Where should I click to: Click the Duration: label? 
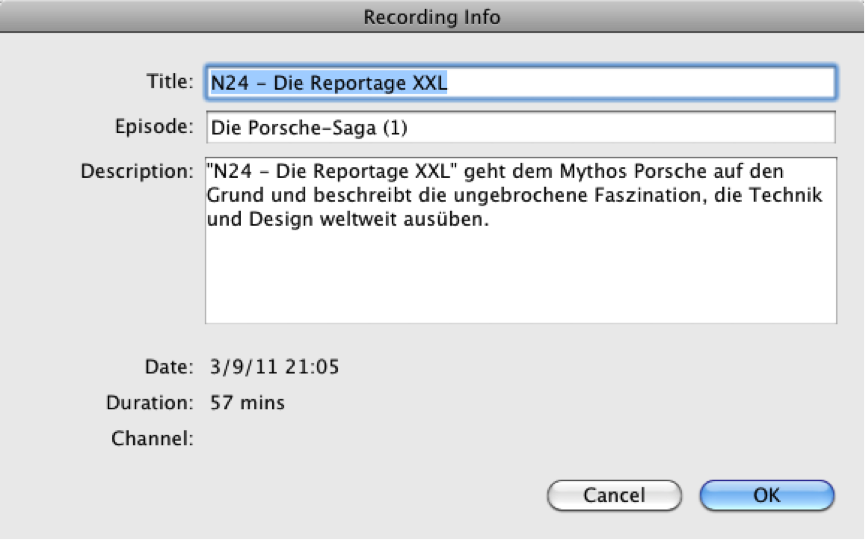coord(150,403)
